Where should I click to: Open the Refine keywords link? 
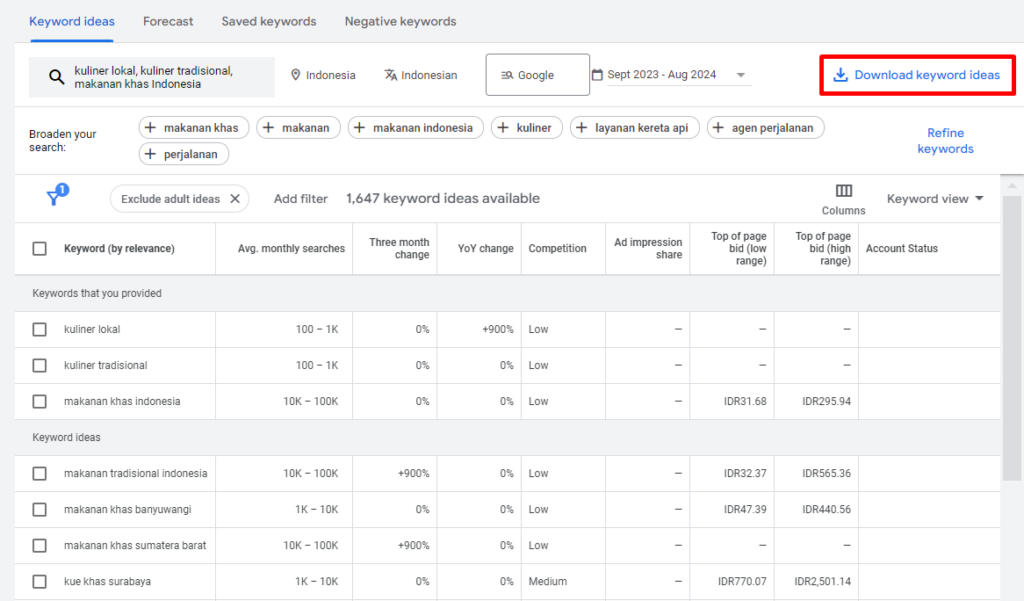[945, 140]
